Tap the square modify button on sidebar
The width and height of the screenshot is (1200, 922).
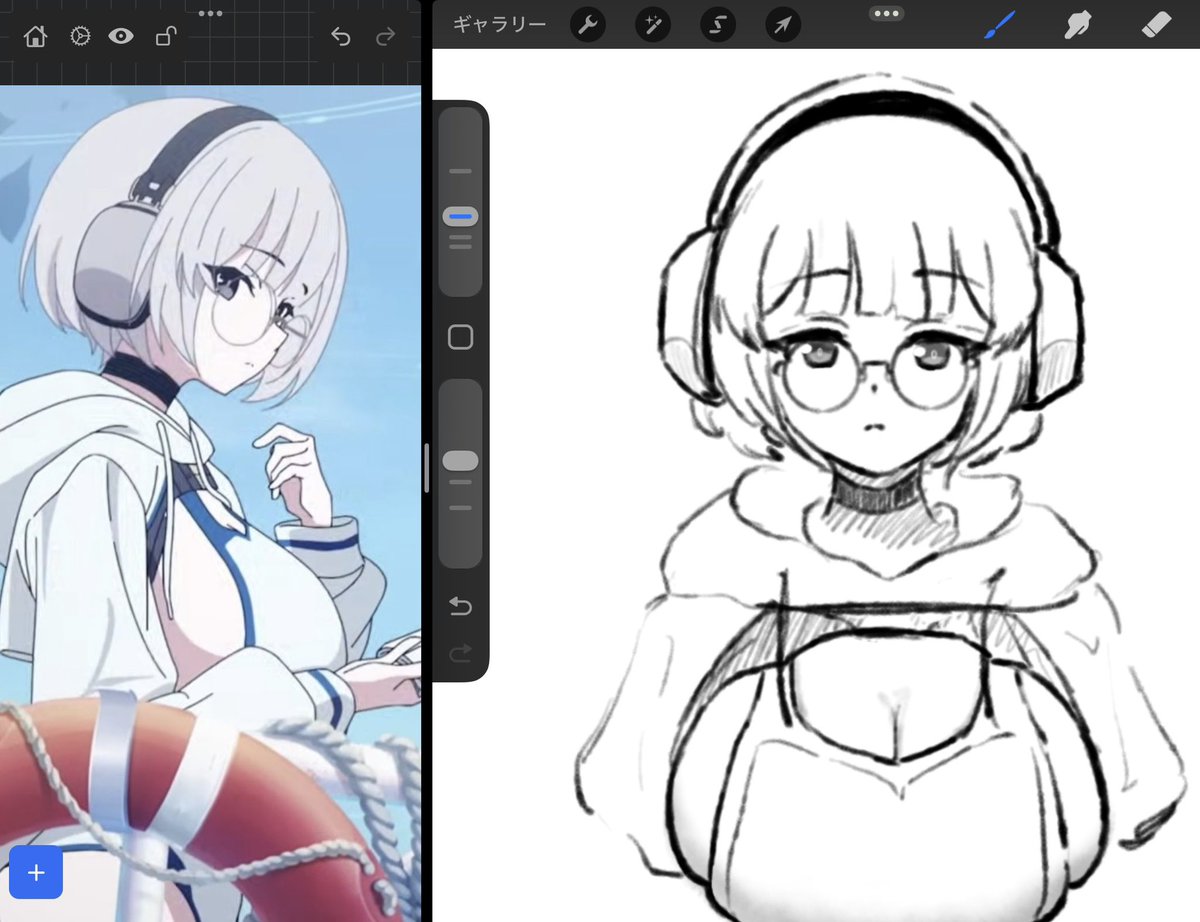tap(460, 337)
